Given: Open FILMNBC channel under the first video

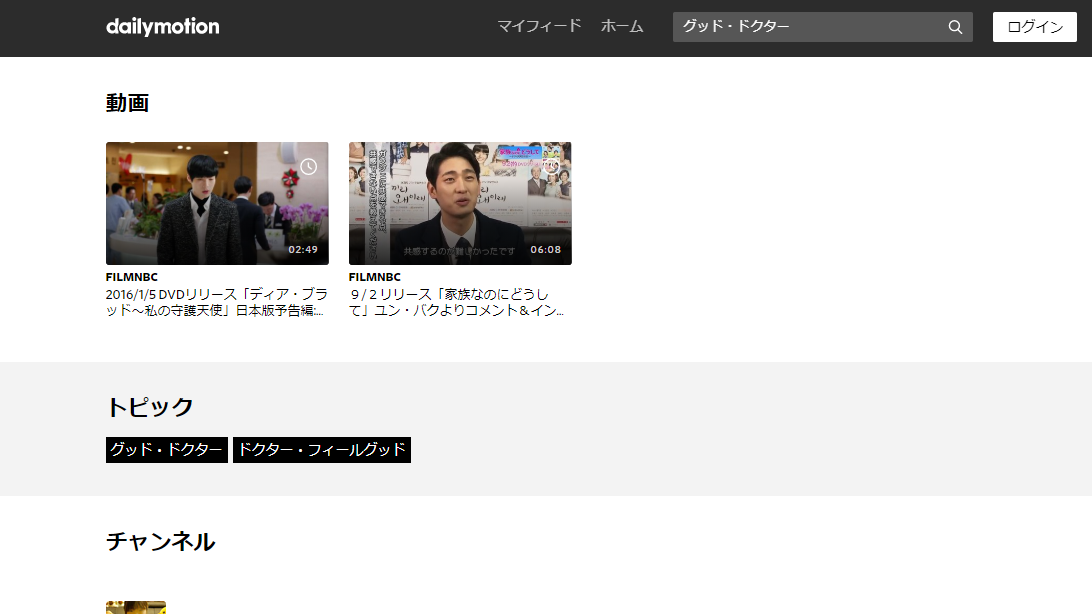Looking at the screenshot, I should [132, 277].
